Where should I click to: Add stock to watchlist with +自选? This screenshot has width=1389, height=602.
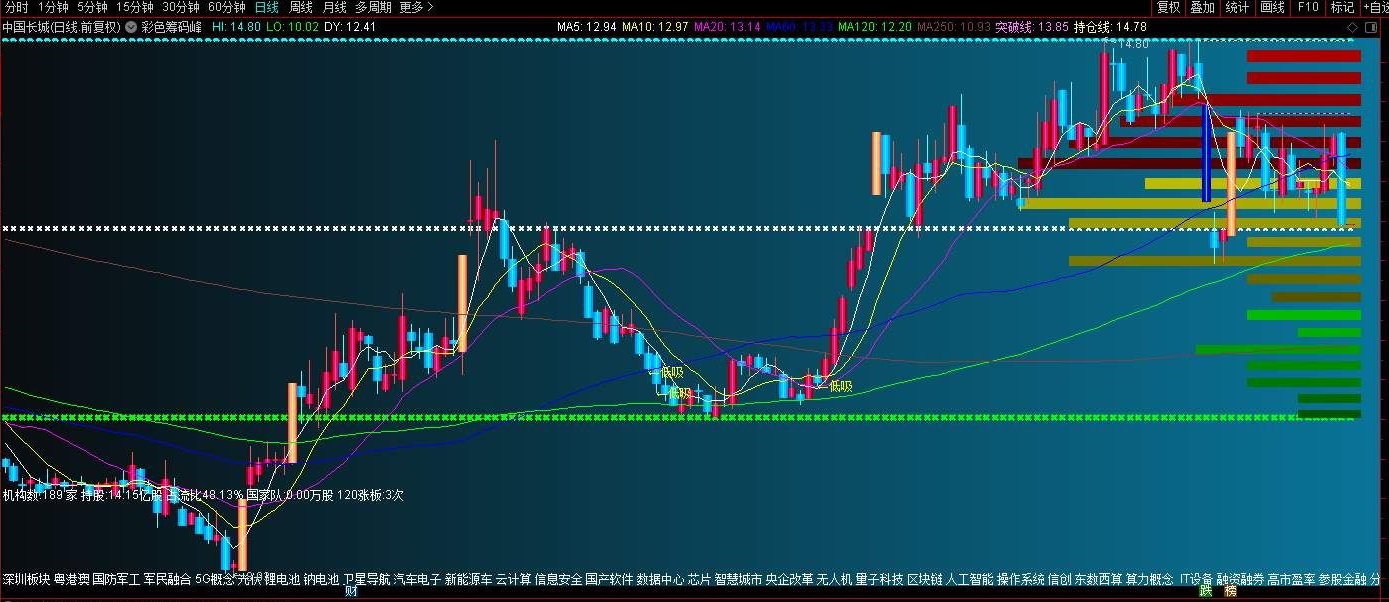click(x=1375, y=7)
